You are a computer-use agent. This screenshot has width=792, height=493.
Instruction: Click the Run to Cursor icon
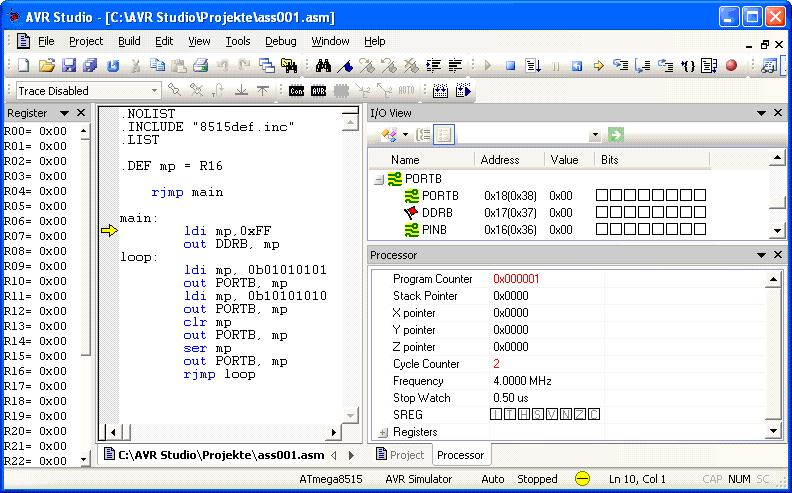click(x=533, y=66)
